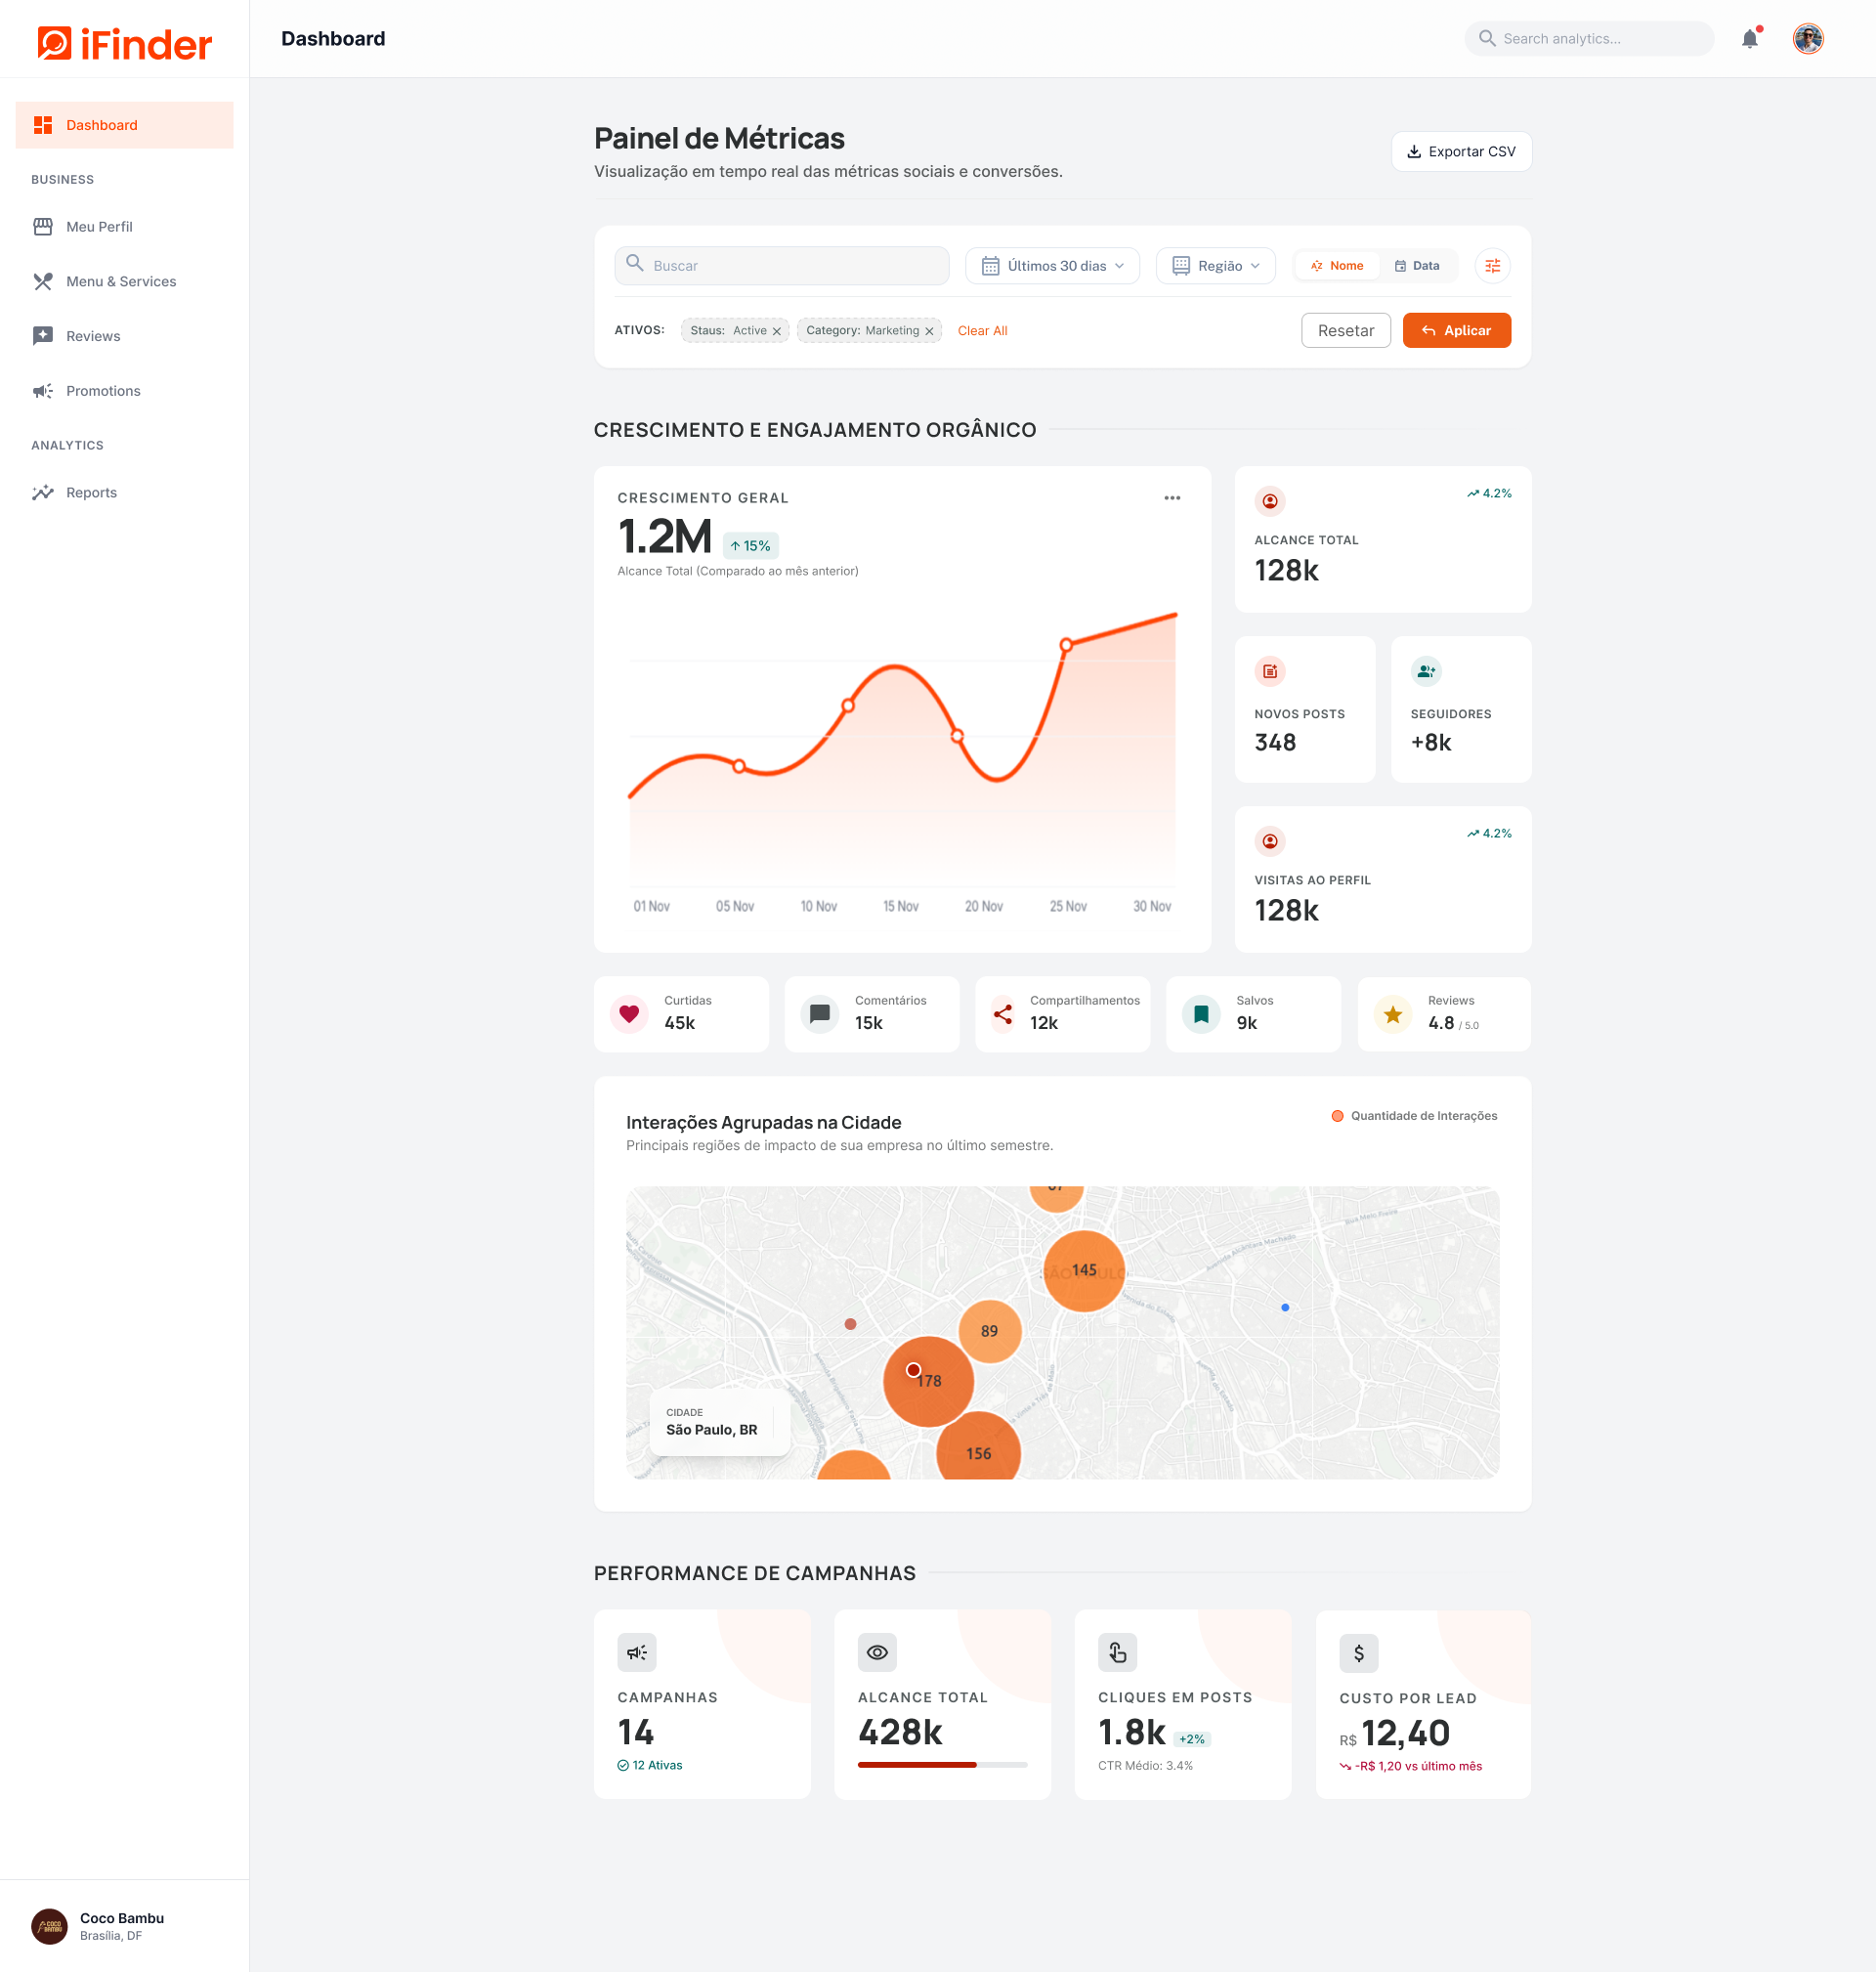Screen dimensions: 1876x1972
Task: Open Menu & Services page
Action: pyautogui.click(x=125, y=282)
